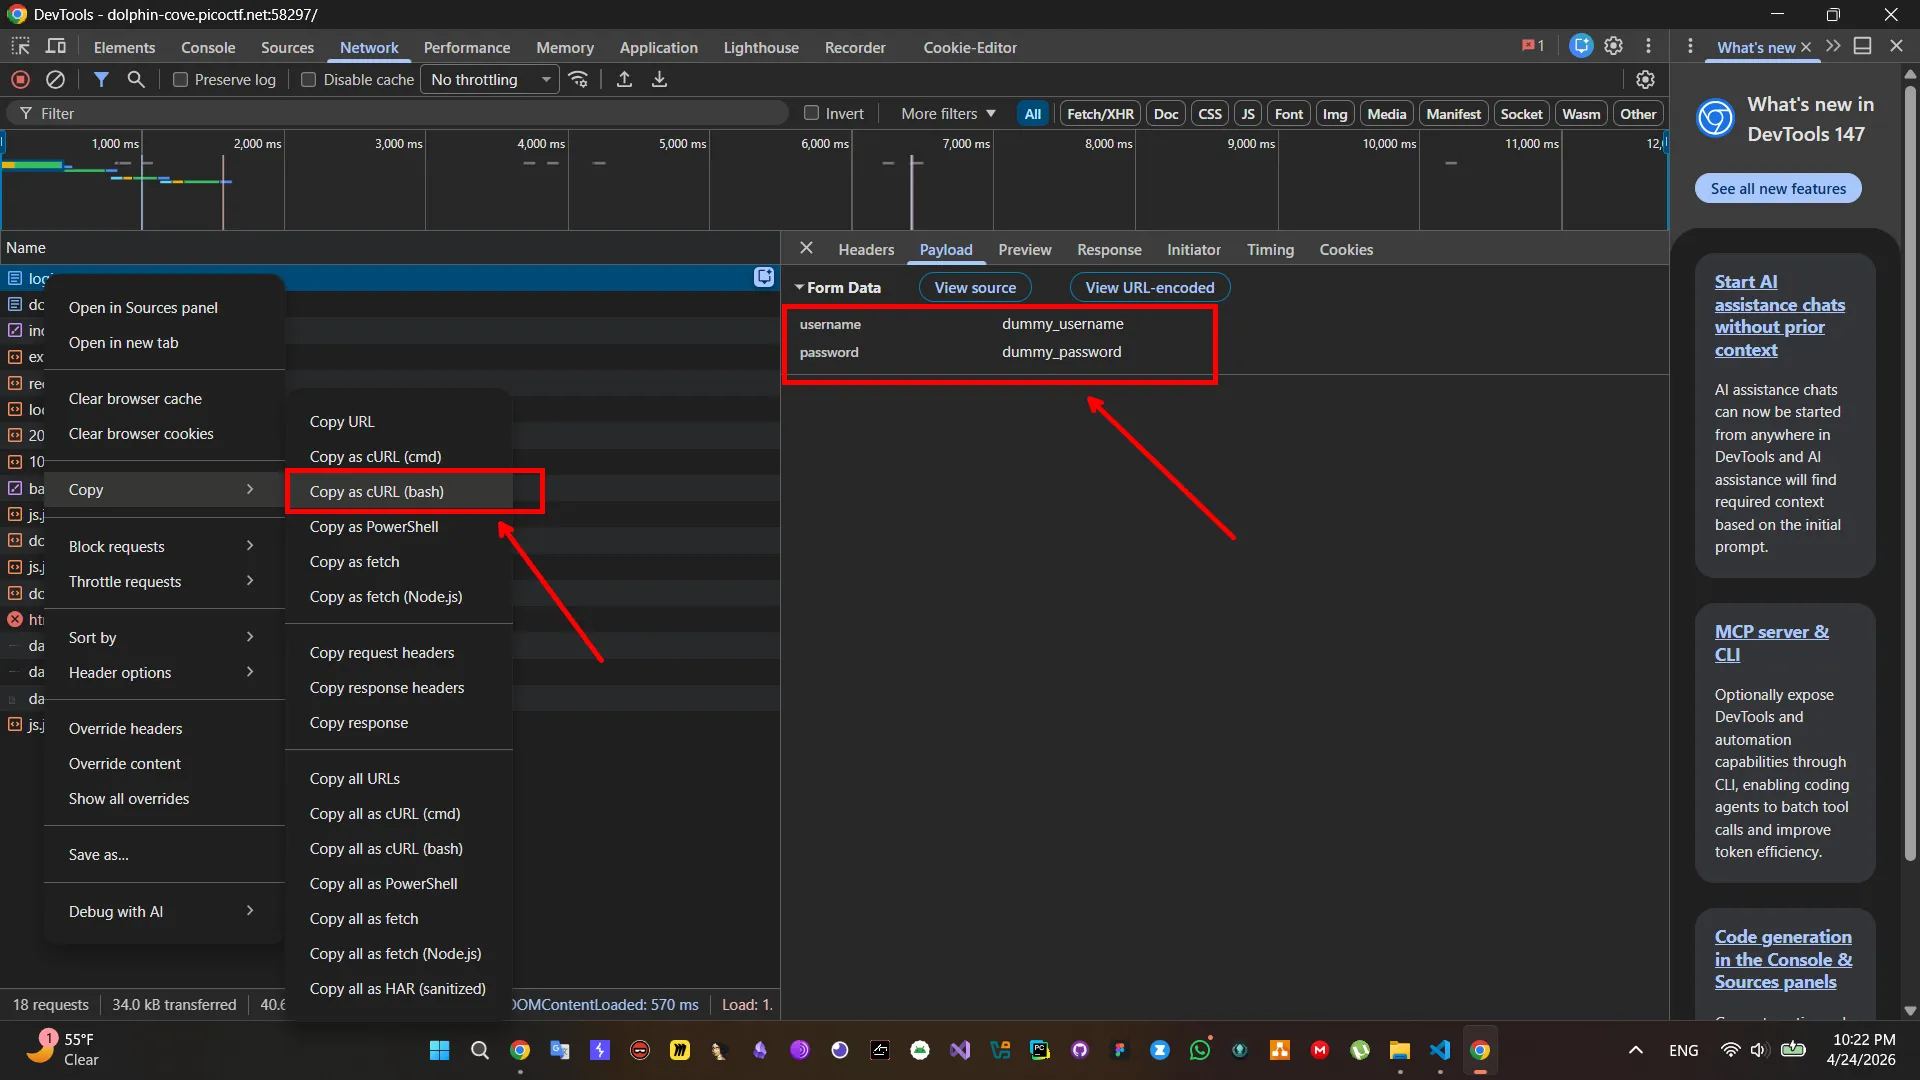1920x1080 pixels.
Task: Click View URL-encoded button
Action: click(x=1150, y=287)
